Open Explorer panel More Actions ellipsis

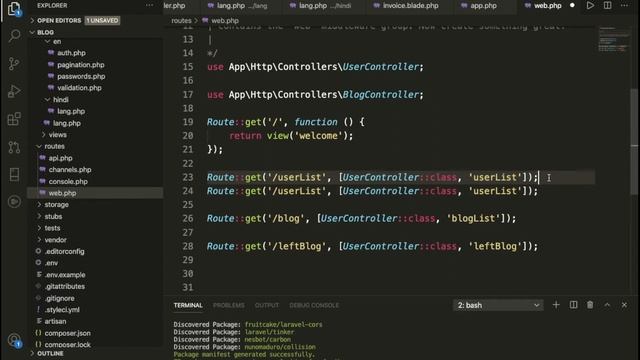coord(149,6)
